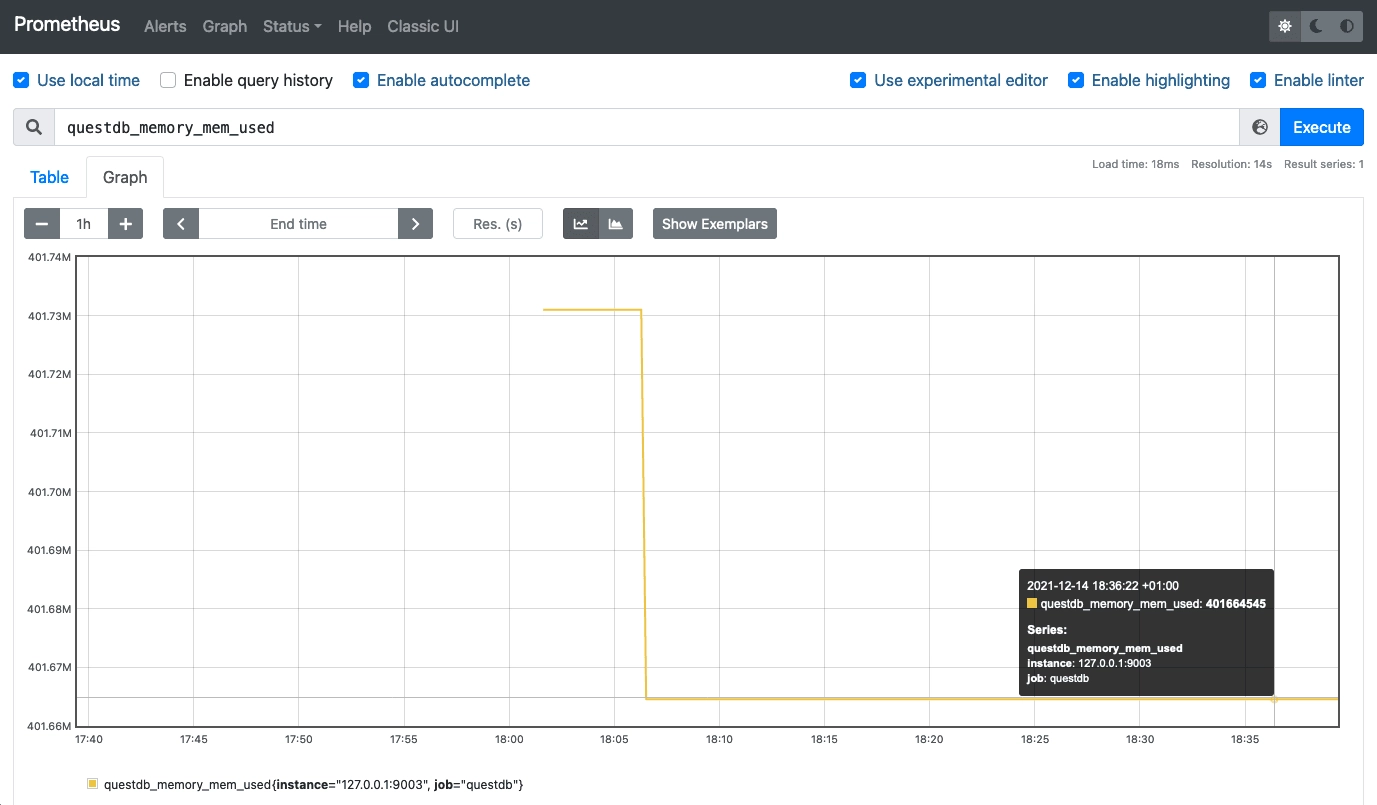Viewport: 1377px width, 805px height.
Task: Click the End time input field
Action: 297,223
